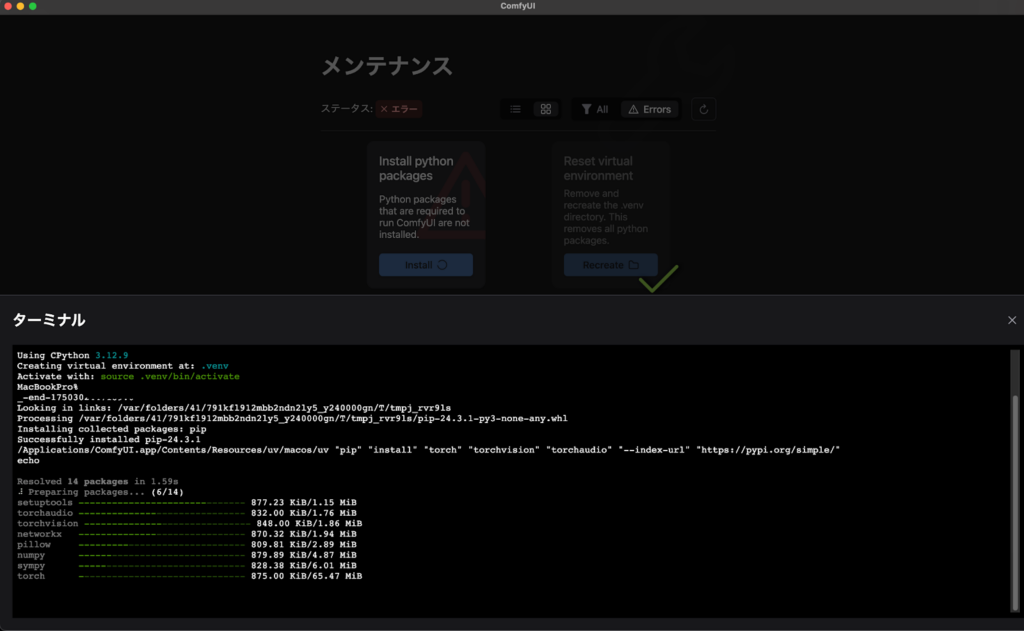This screenshot has width=1024, height=631.
Task: Click the setuptools download progress line
Action: [x=187, y=502]
